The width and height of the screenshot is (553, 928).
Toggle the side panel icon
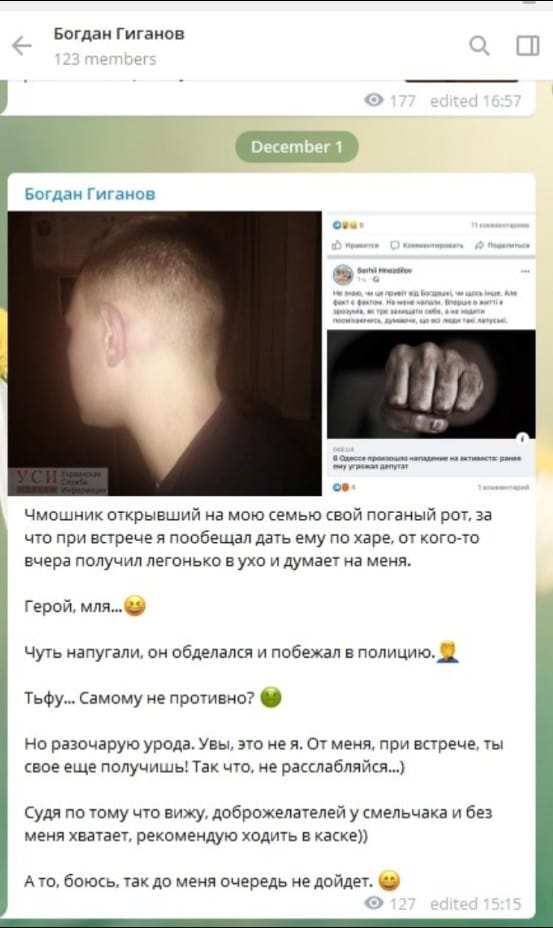tap(528, 46)
